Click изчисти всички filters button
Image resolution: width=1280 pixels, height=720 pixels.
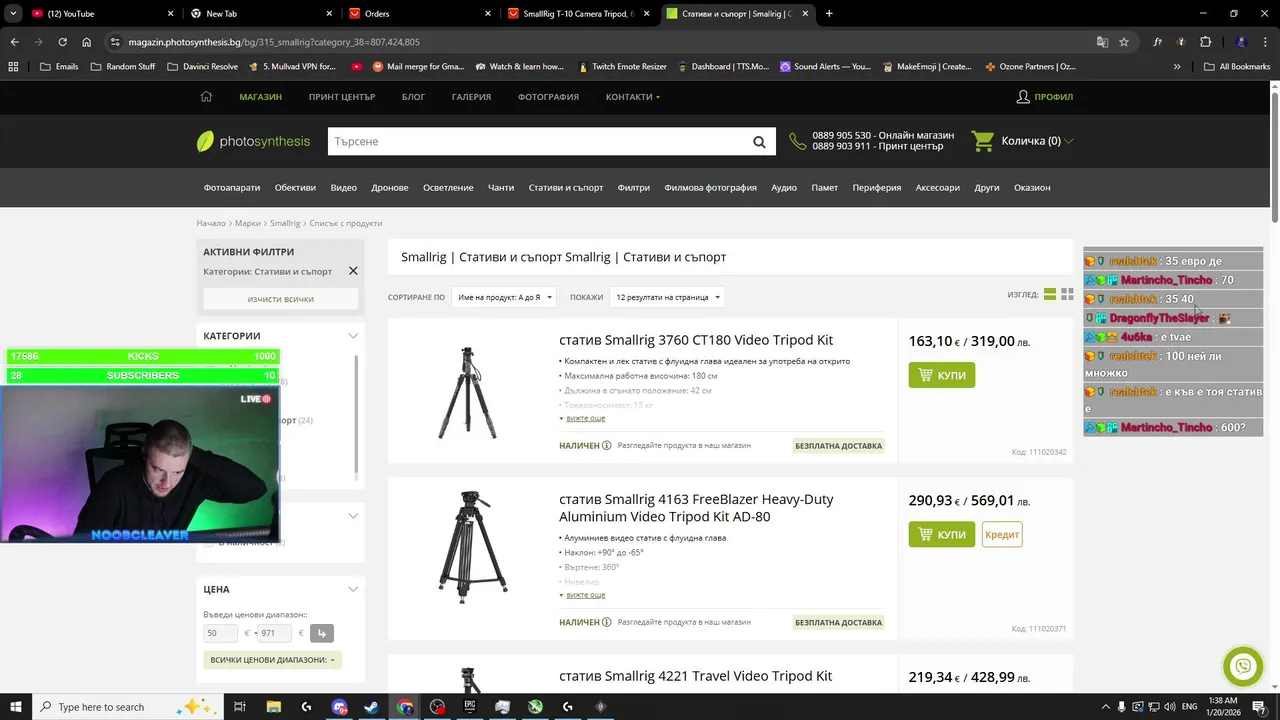[281, 299]
